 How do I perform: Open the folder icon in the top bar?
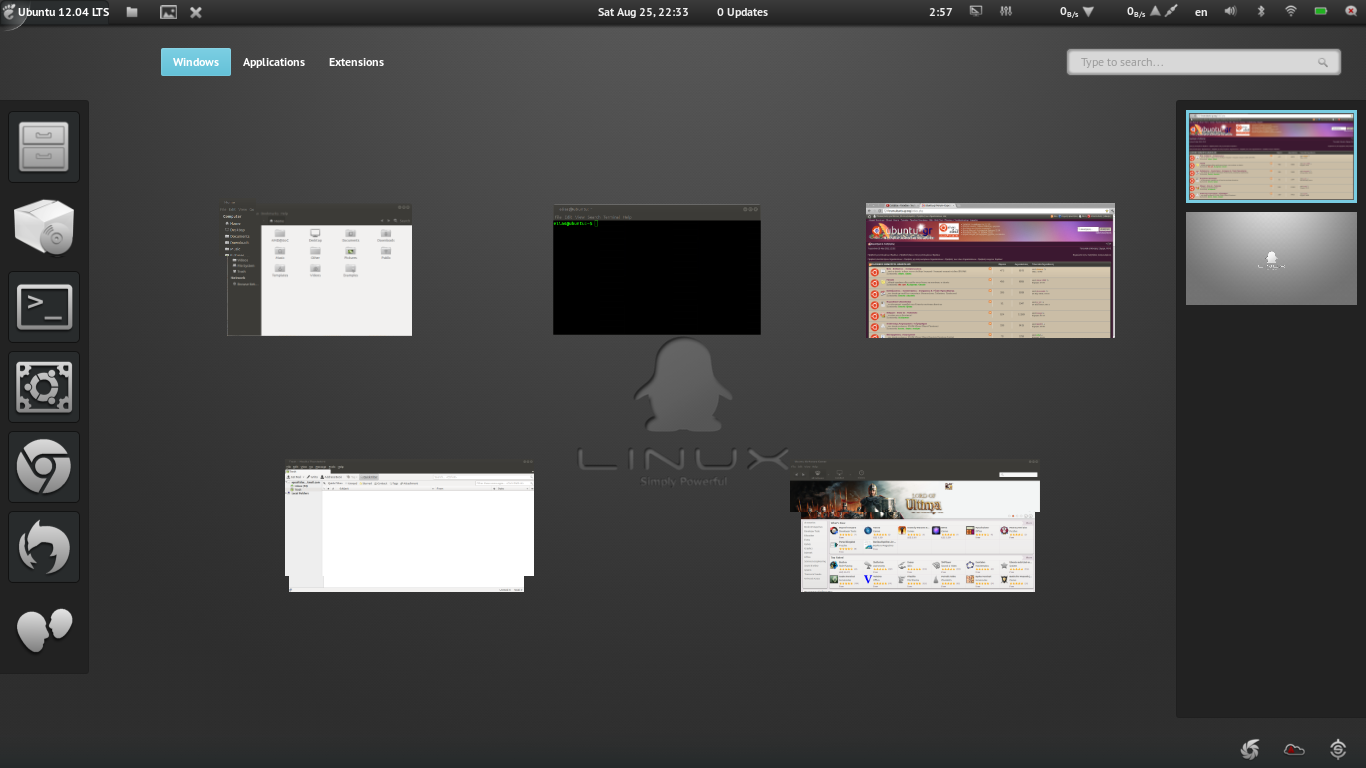(x=132, y=12)
